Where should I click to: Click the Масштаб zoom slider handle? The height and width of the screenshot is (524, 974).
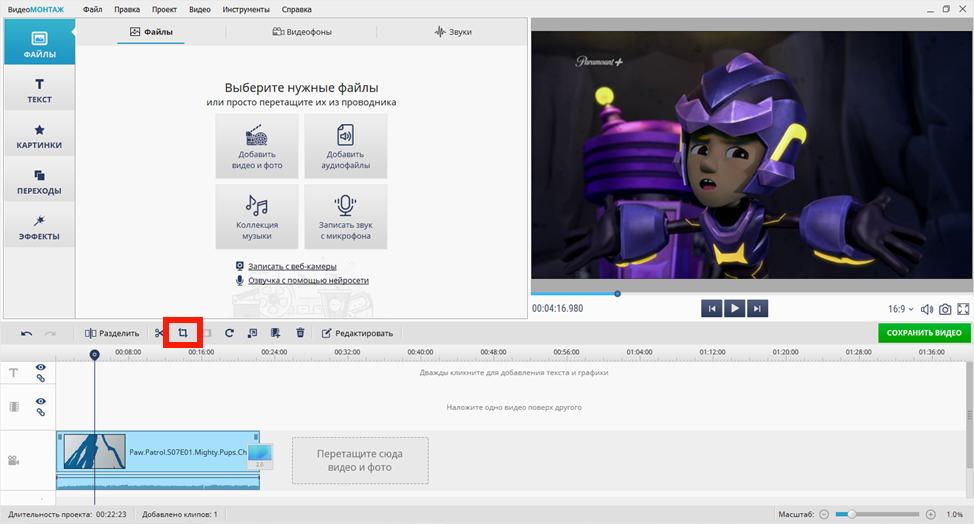click(x=852, y=514)
